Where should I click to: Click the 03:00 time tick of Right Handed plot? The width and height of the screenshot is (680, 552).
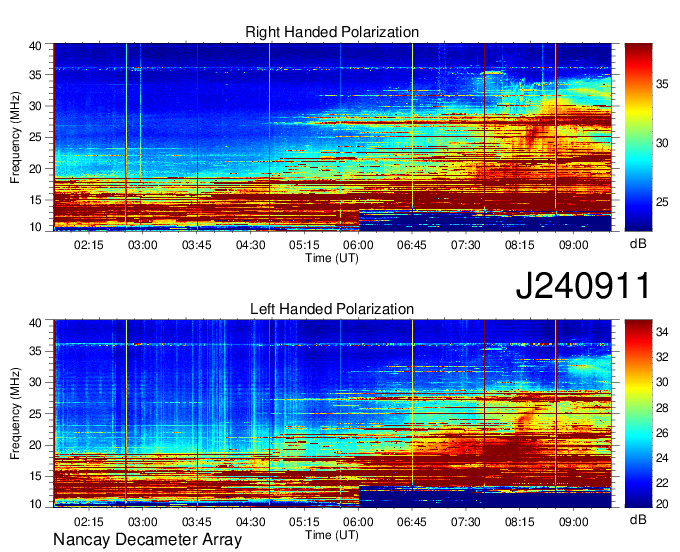tap(143, 245)
